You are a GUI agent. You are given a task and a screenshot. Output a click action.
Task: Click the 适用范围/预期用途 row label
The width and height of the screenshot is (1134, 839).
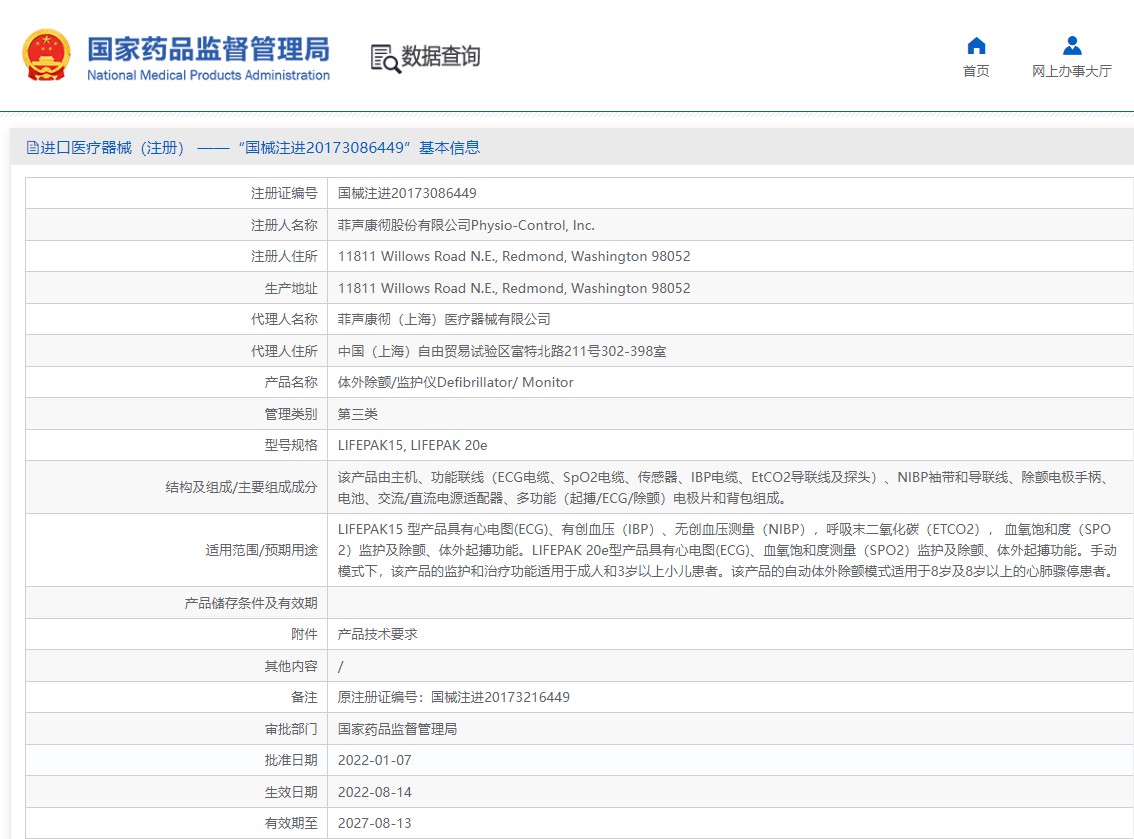click(x=261, y=550)
